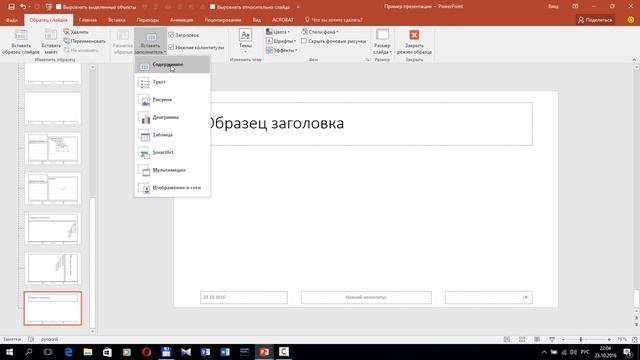Uncheck the Заголовок checkbox

[x=171, y=35]
